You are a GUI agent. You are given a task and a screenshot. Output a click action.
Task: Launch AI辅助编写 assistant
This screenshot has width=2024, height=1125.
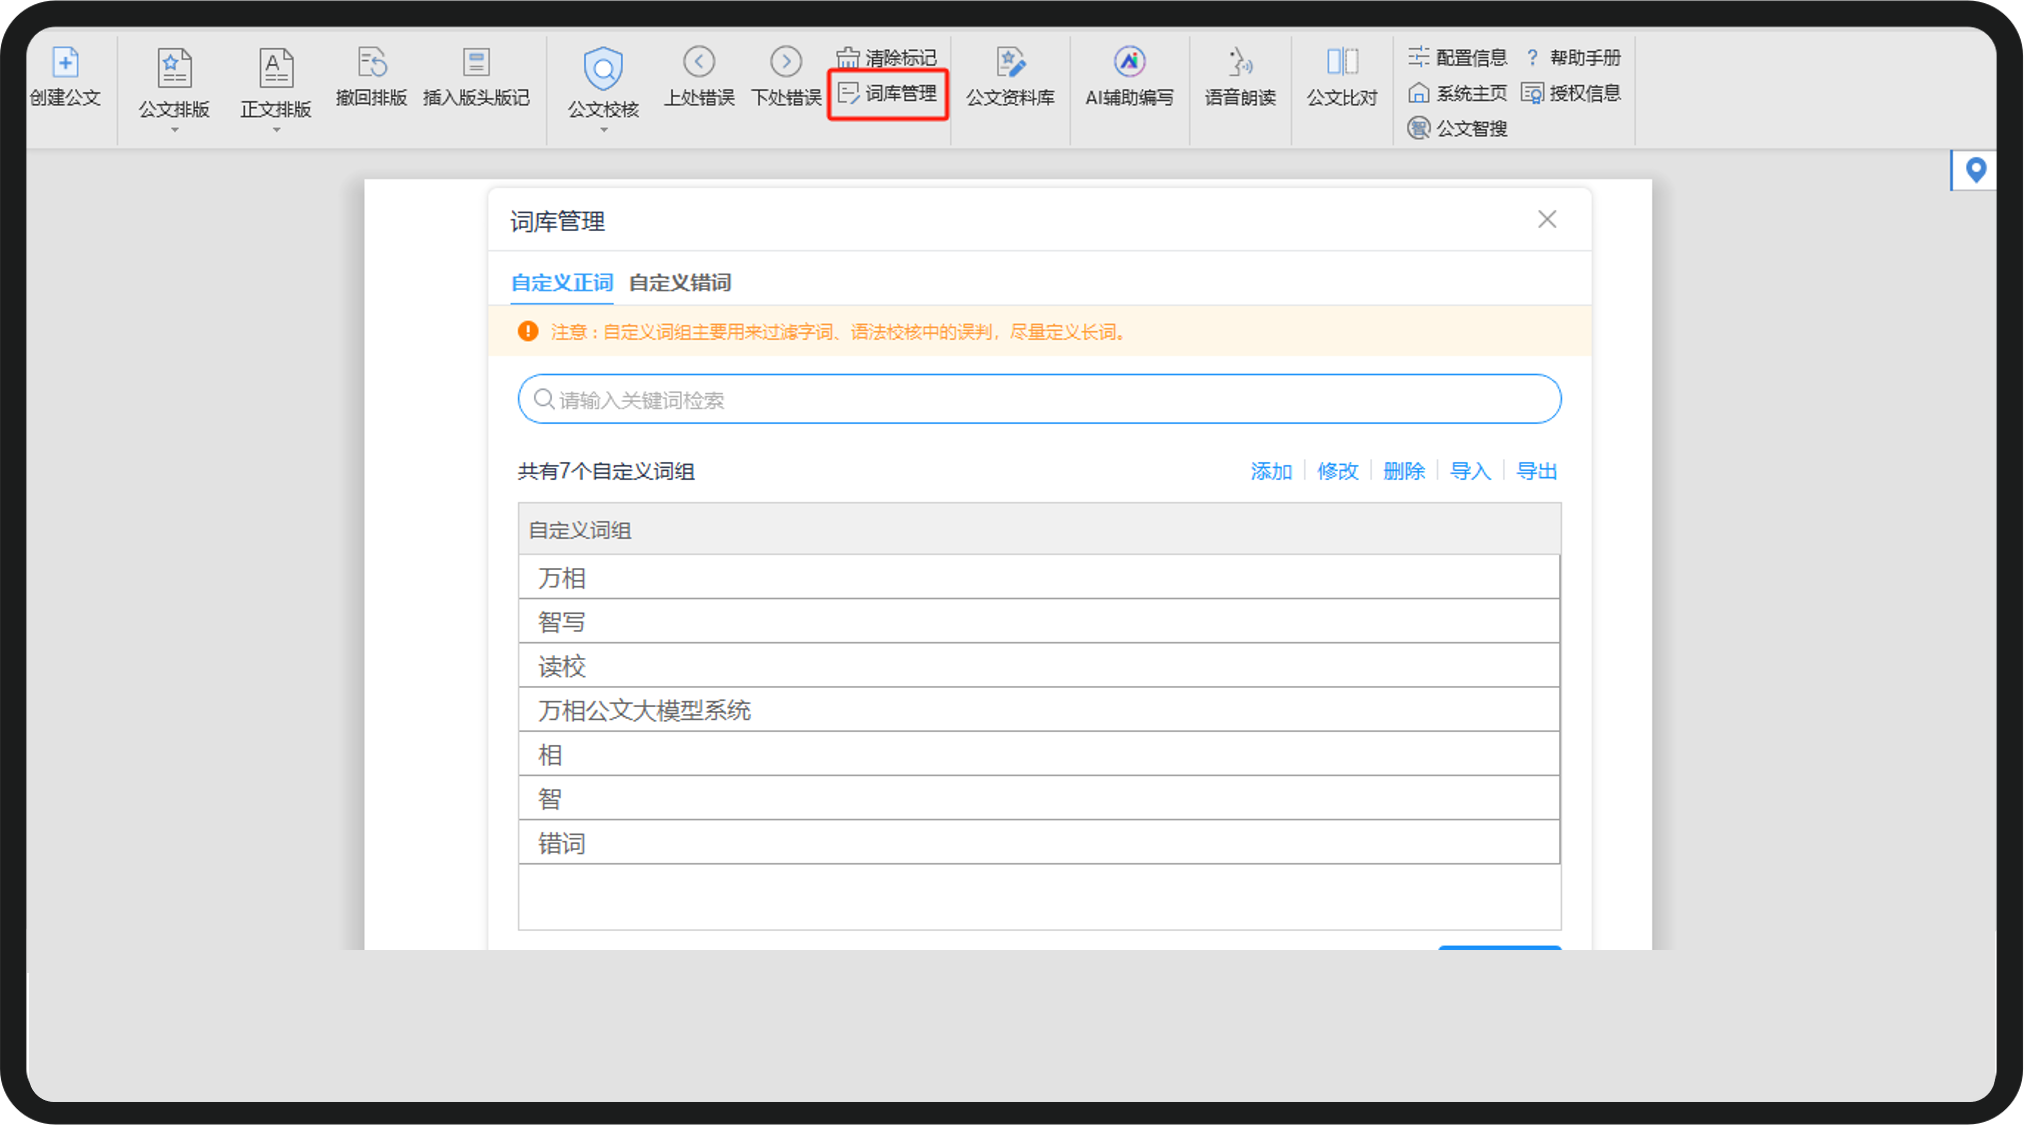click(1129, 77)
